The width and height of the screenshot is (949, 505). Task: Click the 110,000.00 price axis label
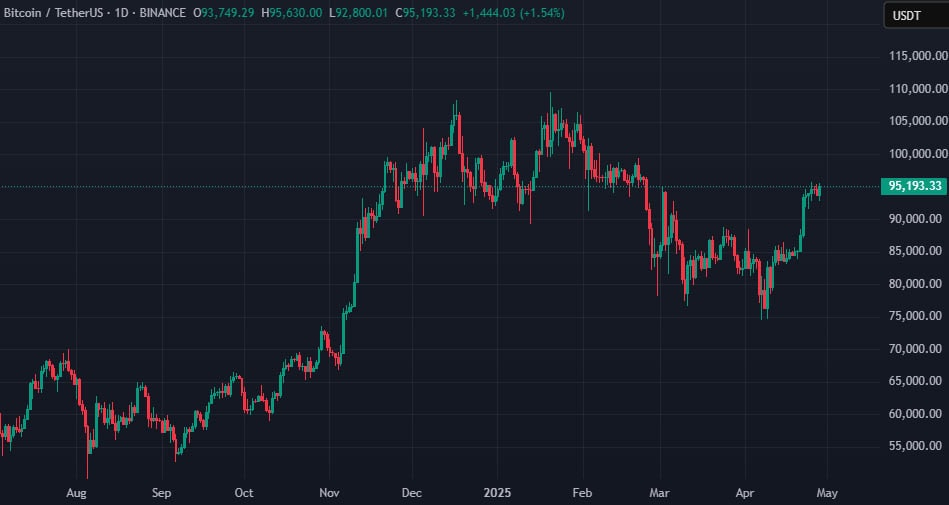point(918,88)
